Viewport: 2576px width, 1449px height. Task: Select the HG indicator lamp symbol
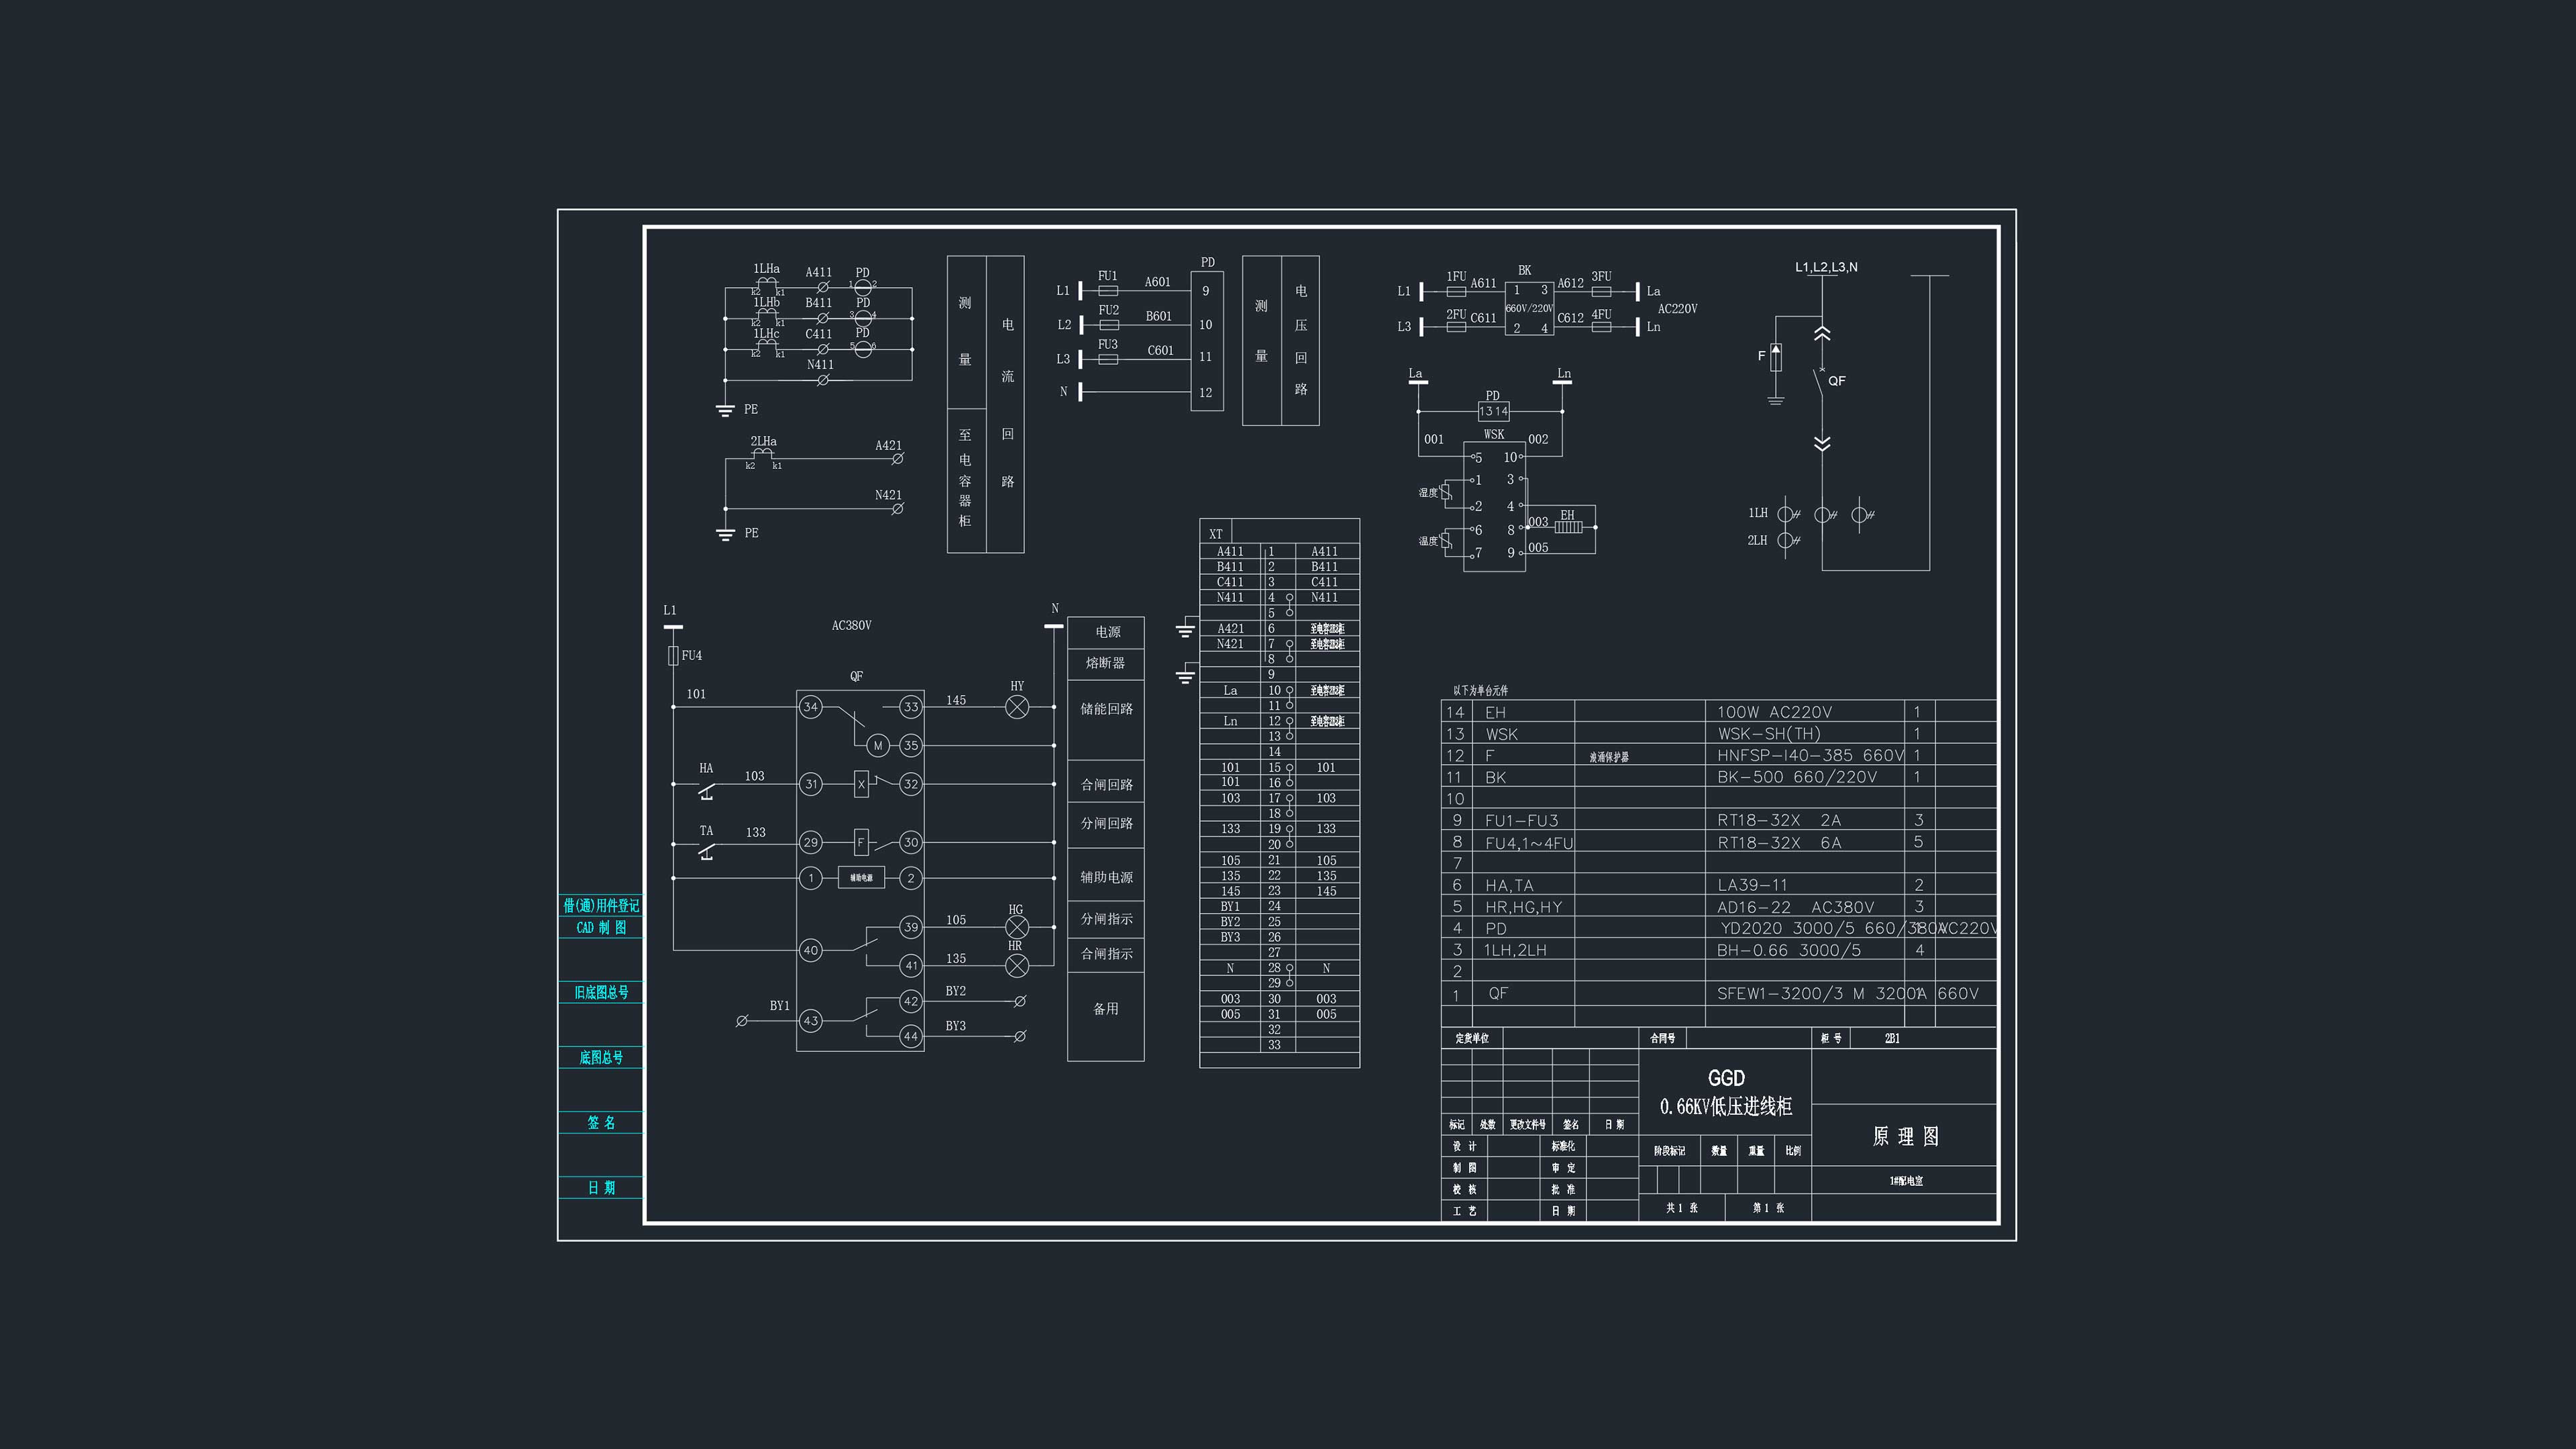[1016, 927]
